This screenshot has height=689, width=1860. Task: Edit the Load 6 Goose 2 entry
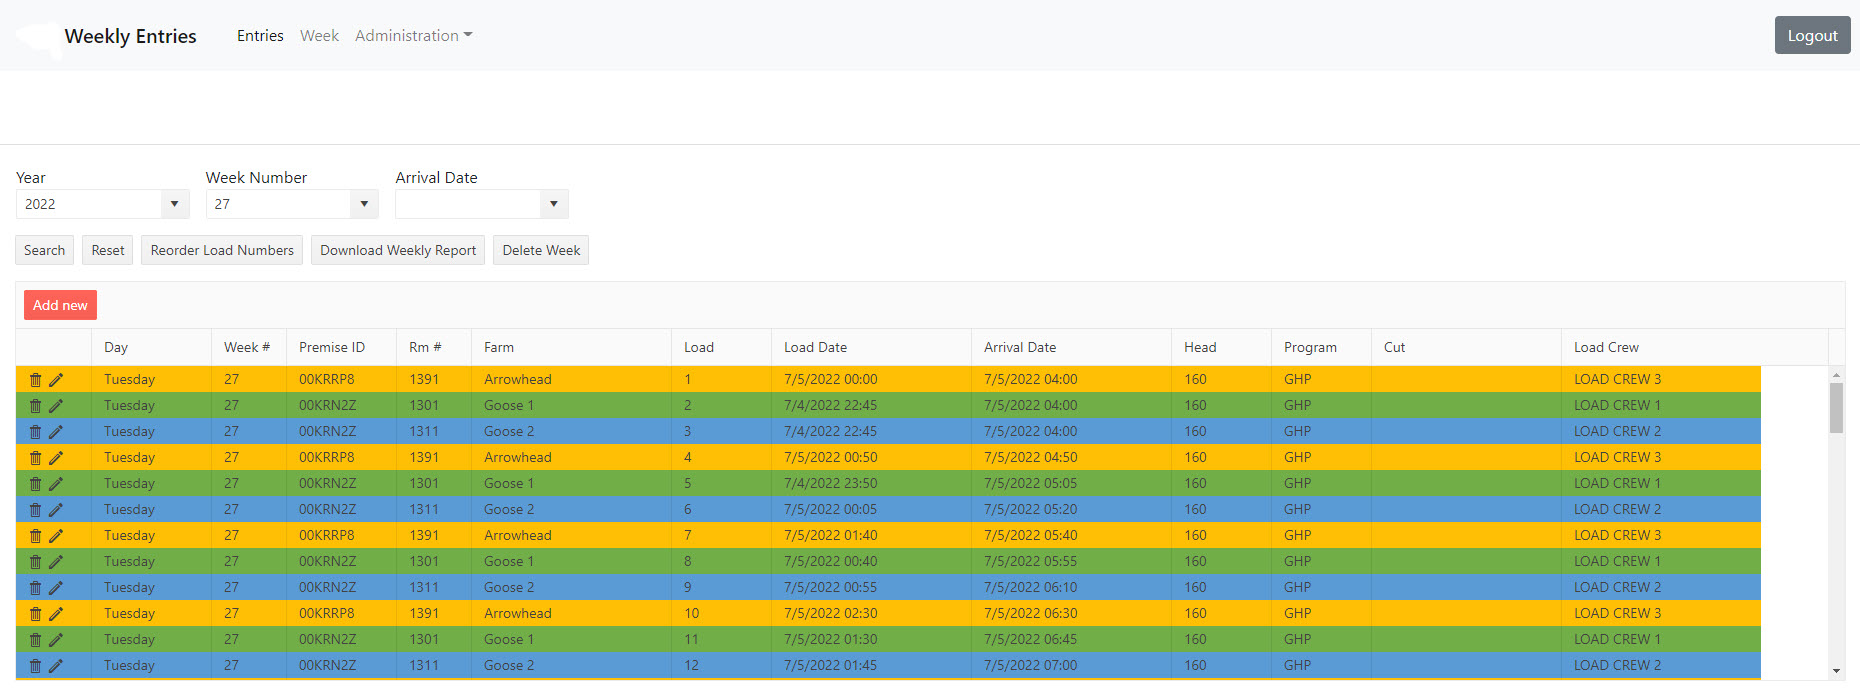(56, 510)
